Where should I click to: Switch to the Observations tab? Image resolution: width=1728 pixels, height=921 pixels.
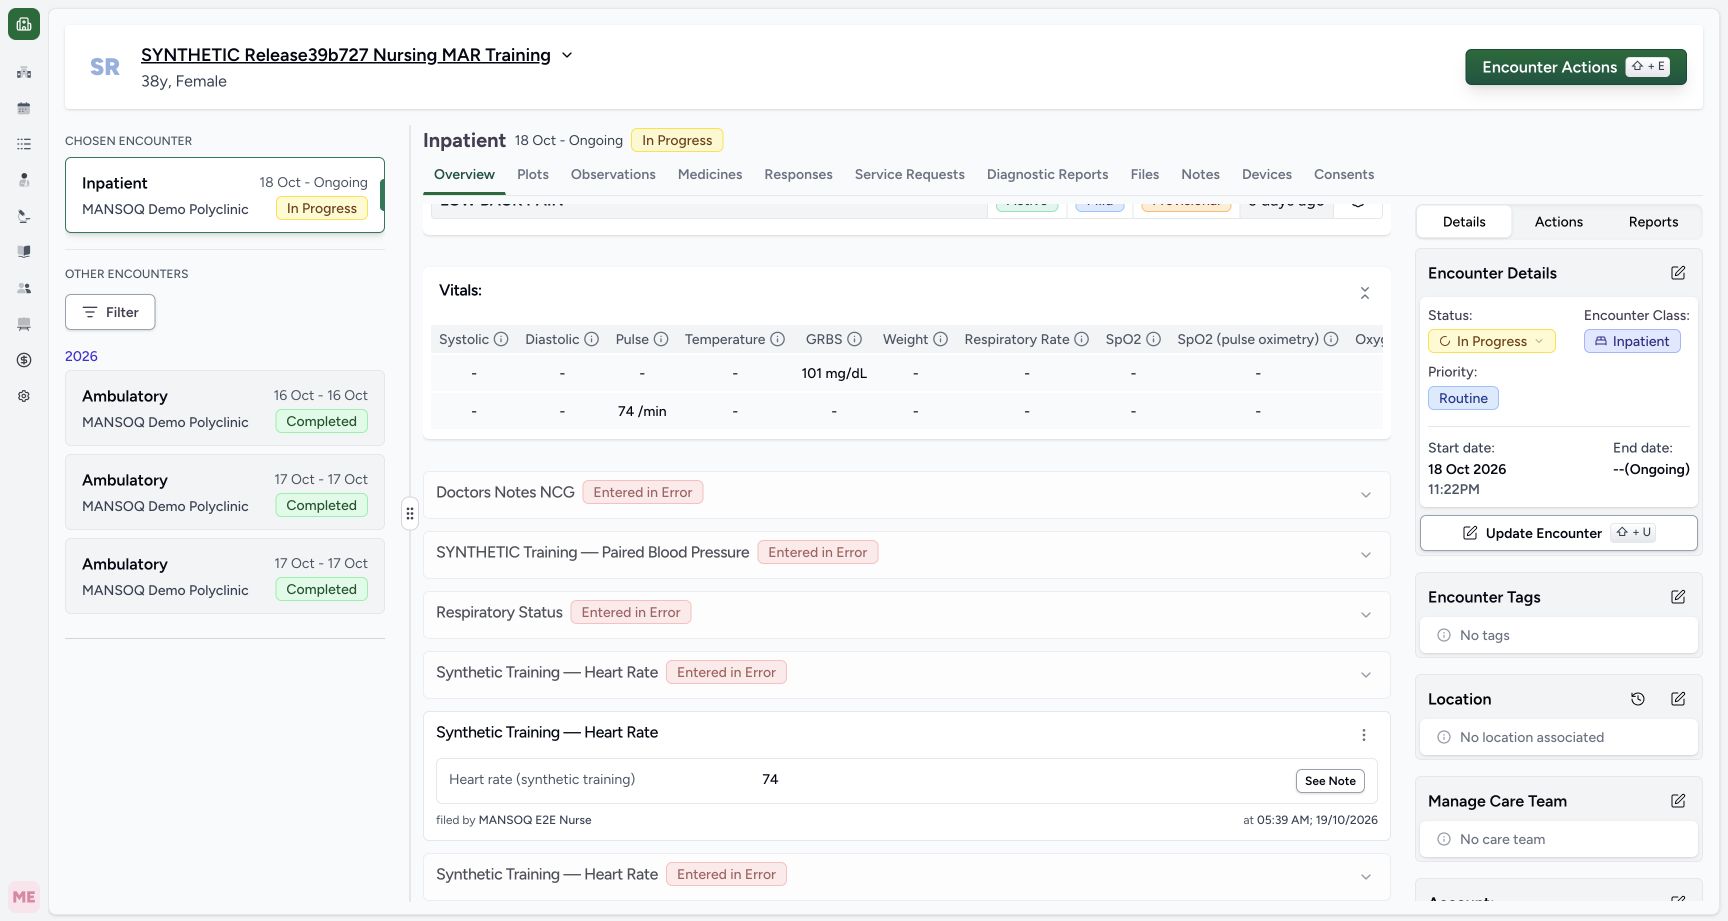(x=613, y=174)
